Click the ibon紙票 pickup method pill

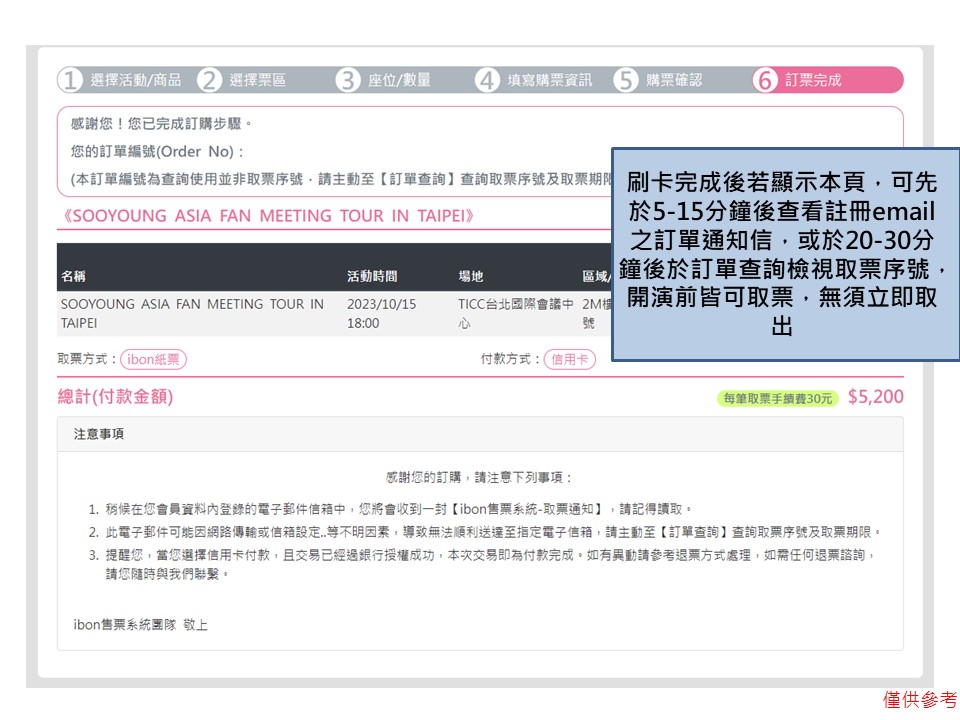pos(153,359)
